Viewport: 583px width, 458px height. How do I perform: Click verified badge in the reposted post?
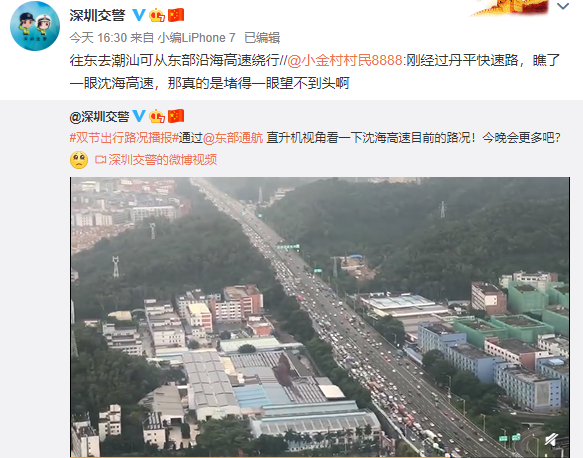point(139,116)
